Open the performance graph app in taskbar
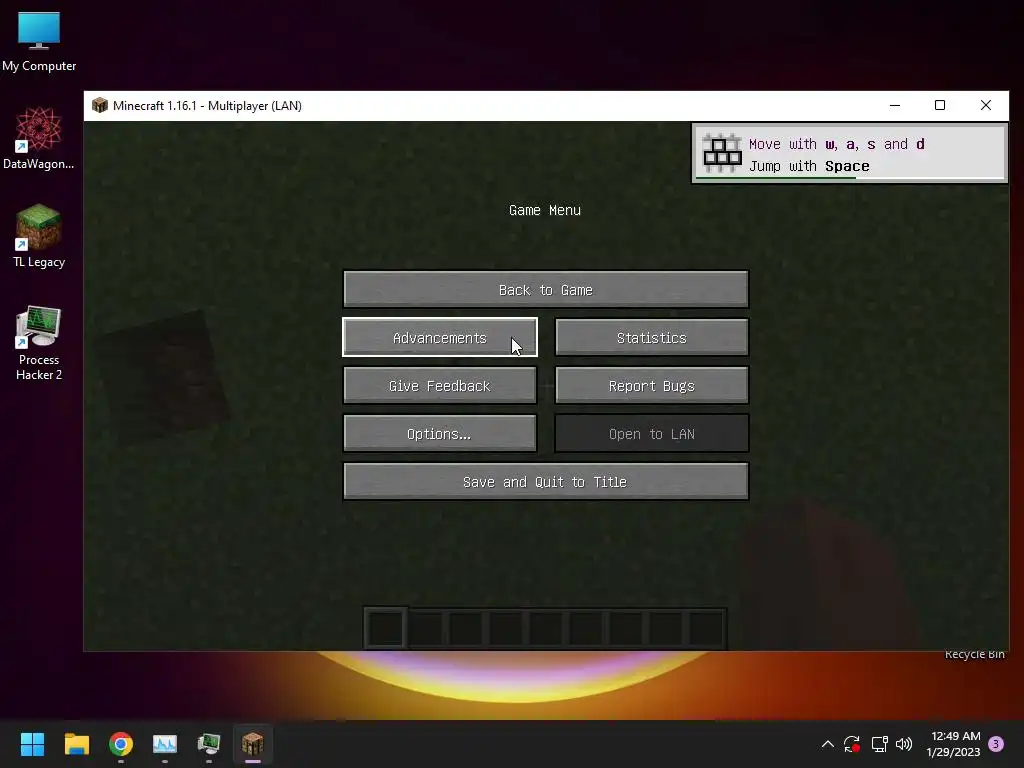The width and height of the screenshot is (1024, 768). (x=165, y=744)
